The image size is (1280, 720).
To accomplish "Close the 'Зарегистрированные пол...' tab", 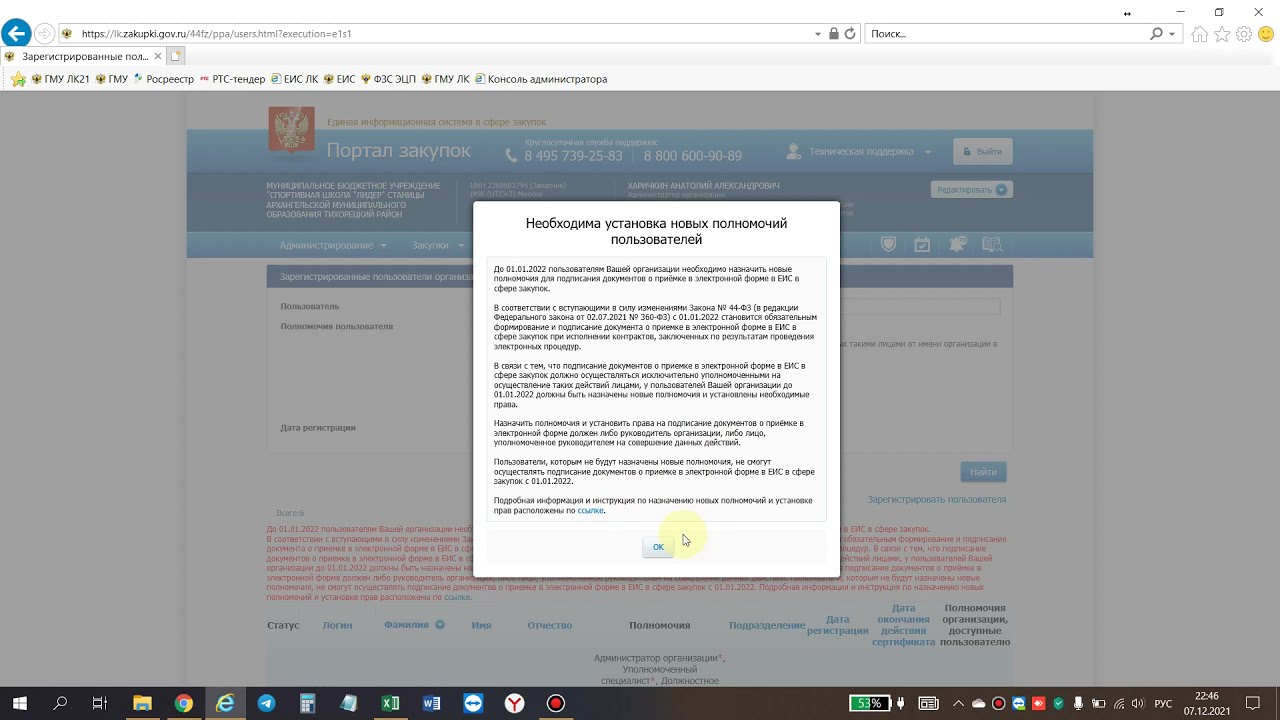I will click(158, 56).
